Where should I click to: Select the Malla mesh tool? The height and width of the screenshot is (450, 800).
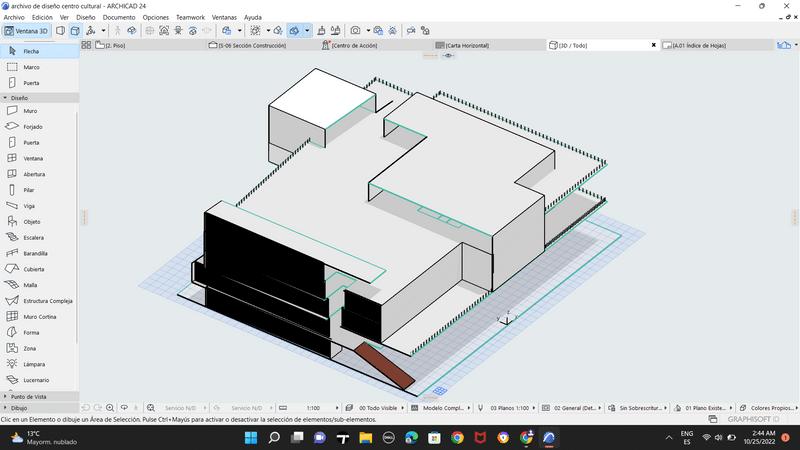pos(30,285)
